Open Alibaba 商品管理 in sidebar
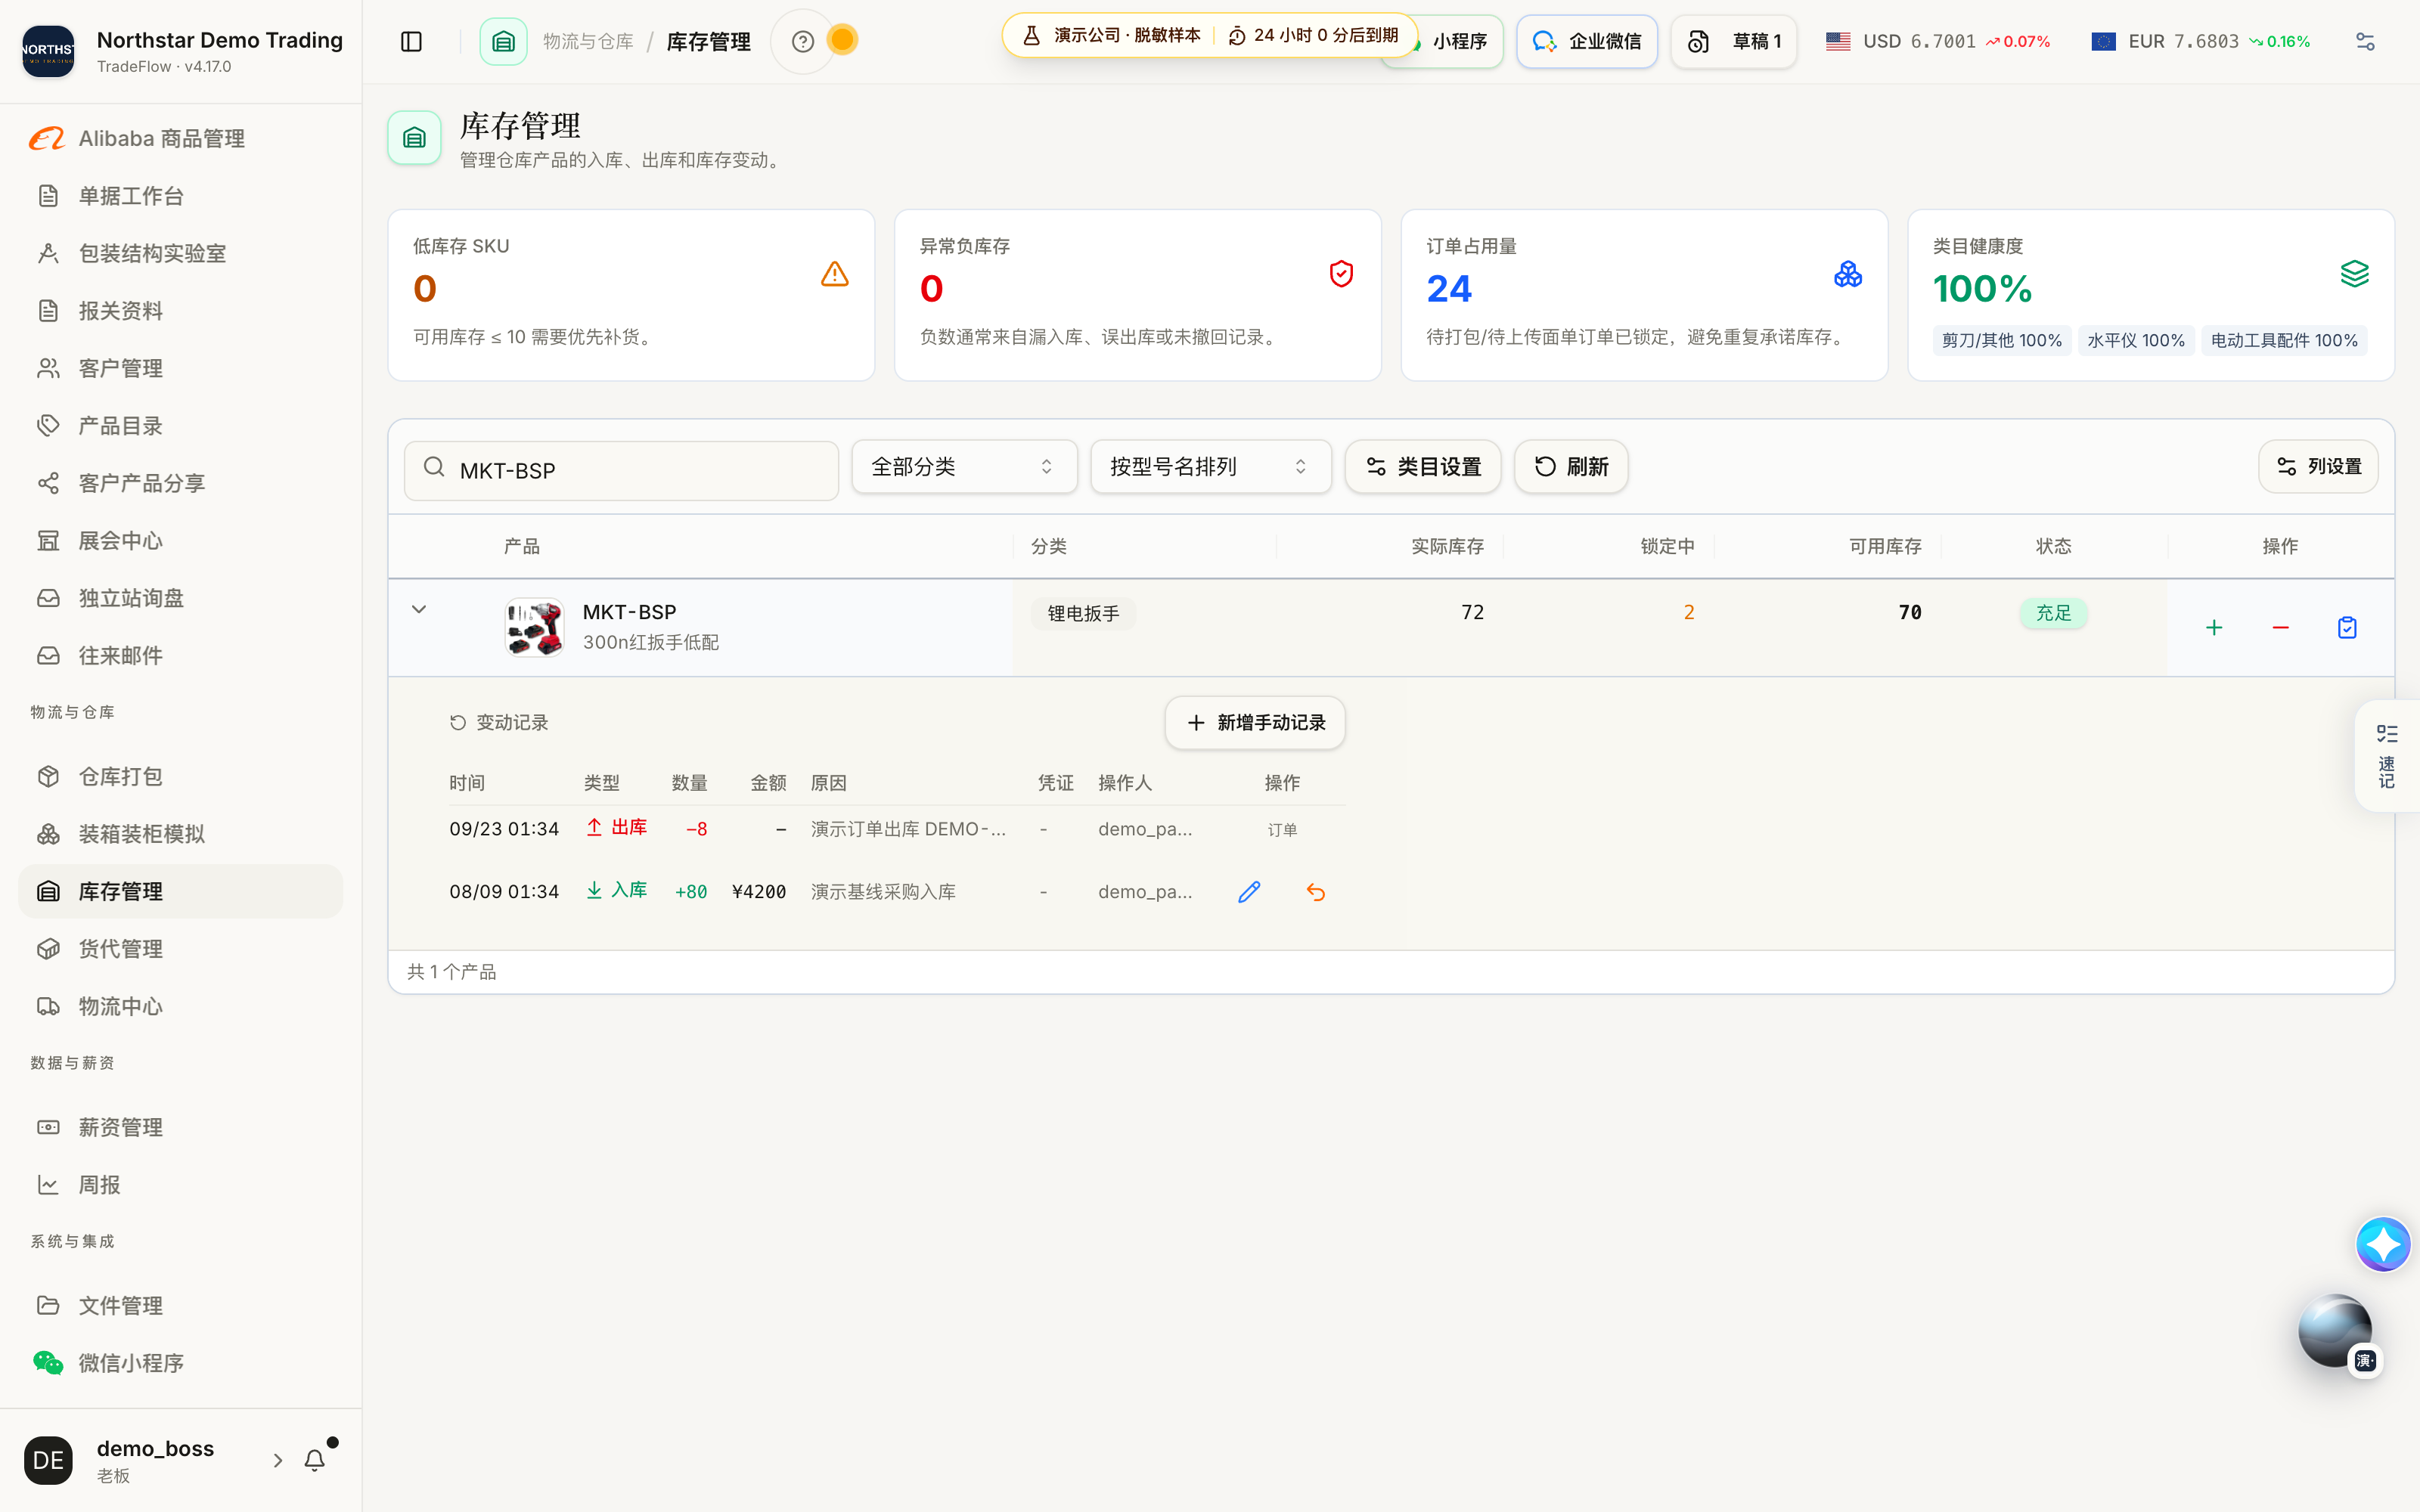 [x=180, y=138]
